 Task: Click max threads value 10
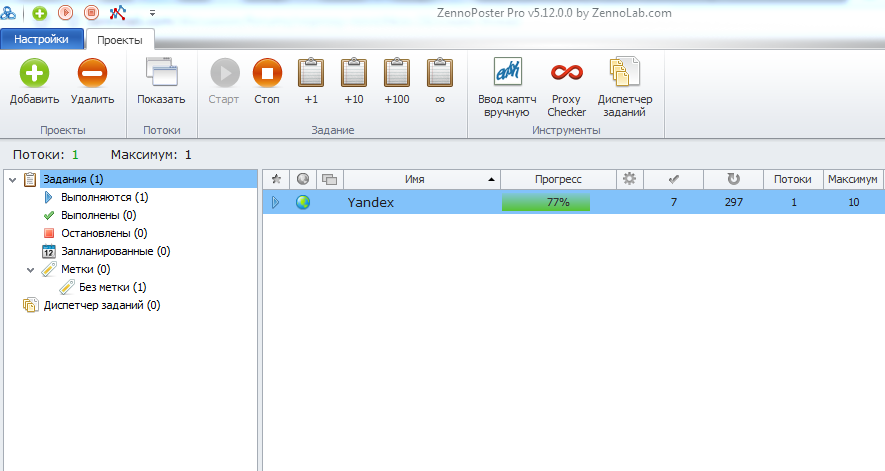(x=853, y=202)
